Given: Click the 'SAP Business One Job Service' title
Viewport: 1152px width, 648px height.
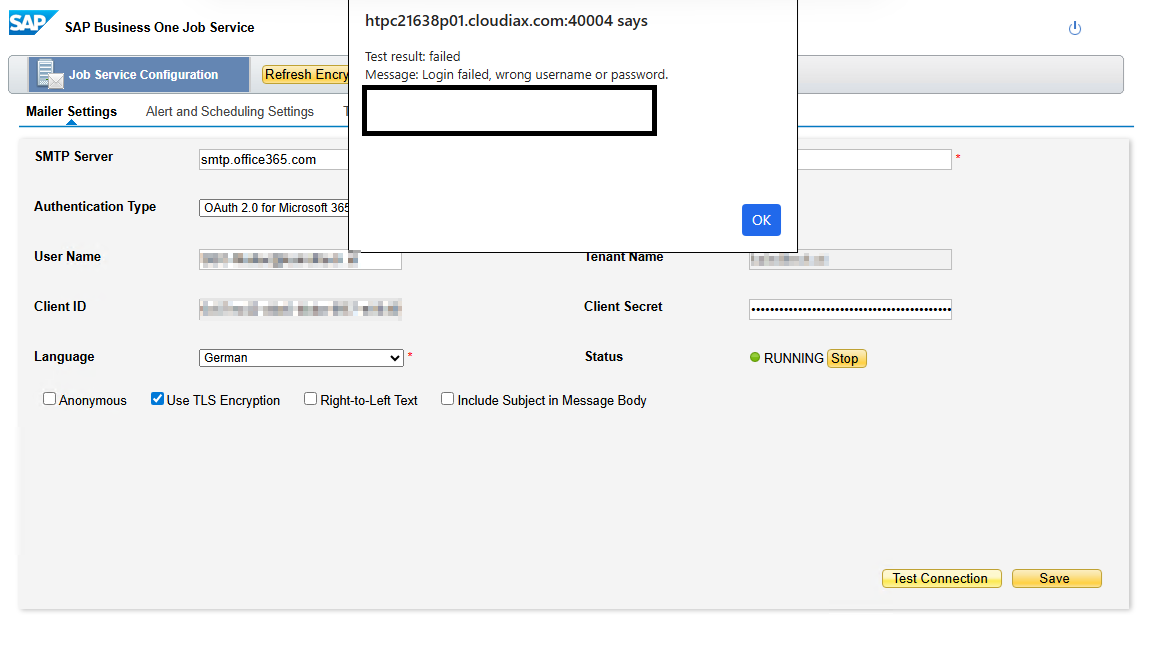Looking at the screenshot, I should tap(159, 27).
